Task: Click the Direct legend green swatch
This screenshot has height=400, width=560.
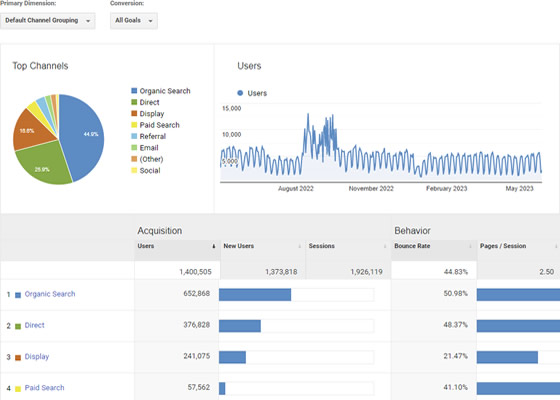Action: (x=134, y=102)
